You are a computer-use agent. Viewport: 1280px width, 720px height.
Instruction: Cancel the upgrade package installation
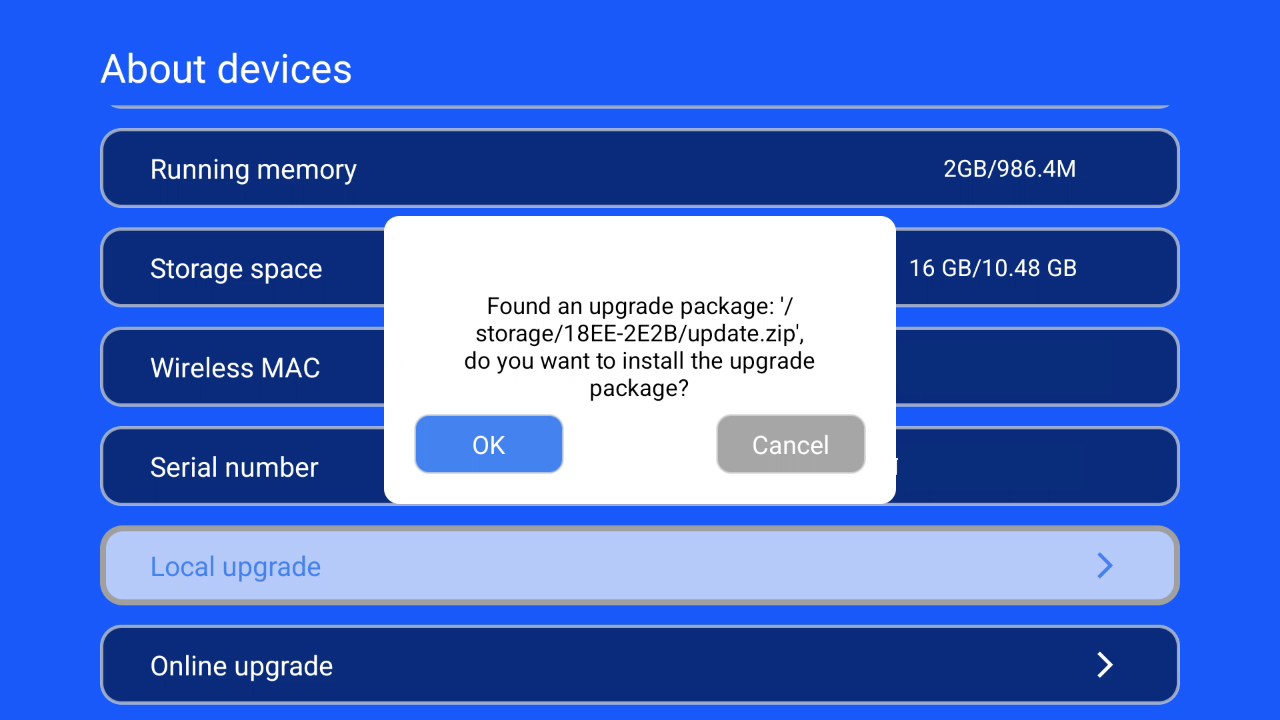(790, 444)
